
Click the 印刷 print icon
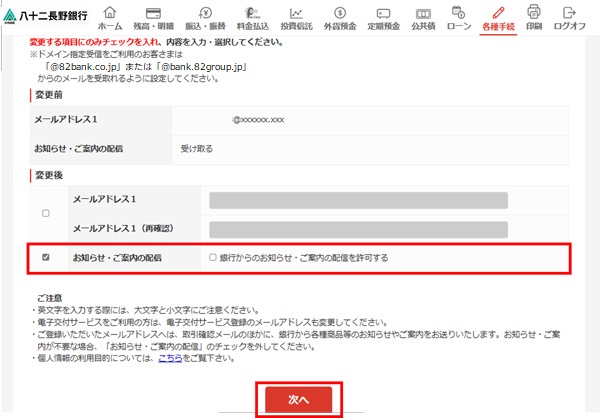(x=534, y=17)
